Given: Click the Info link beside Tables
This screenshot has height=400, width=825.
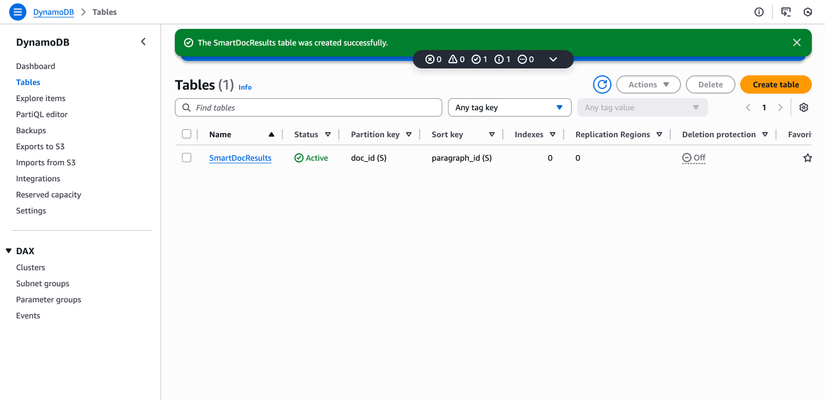Looking at the screenshot, I should [245, 87].
